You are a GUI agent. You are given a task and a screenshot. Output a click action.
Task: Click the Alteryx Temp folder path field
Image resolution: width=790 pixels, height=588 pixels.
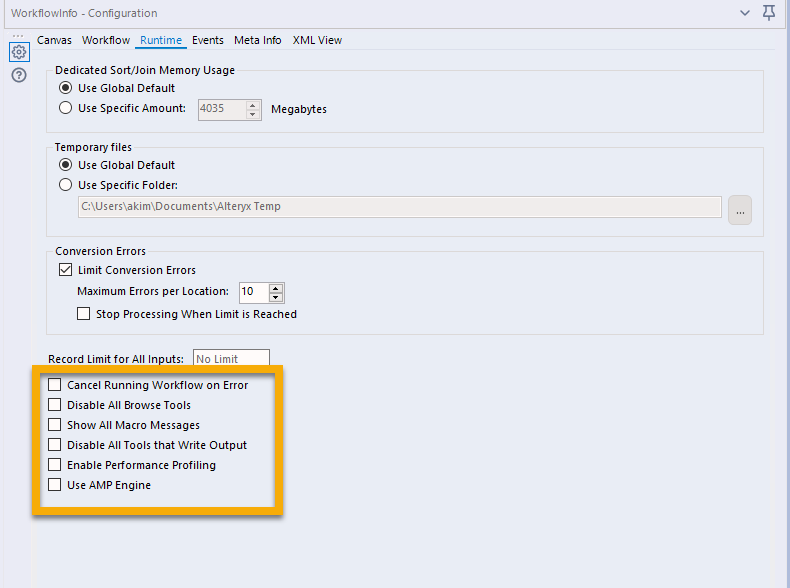[400, 207]
